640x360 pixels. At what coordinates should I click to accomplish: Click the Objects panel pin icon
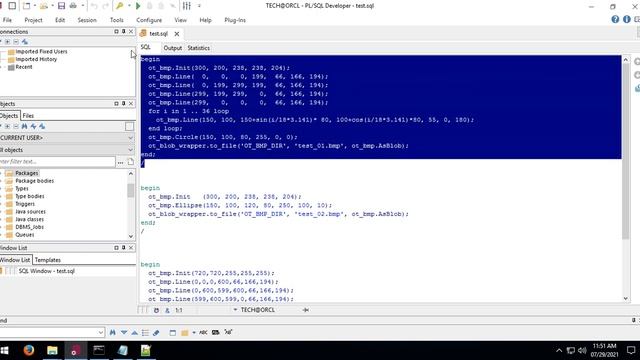[124, 104]
